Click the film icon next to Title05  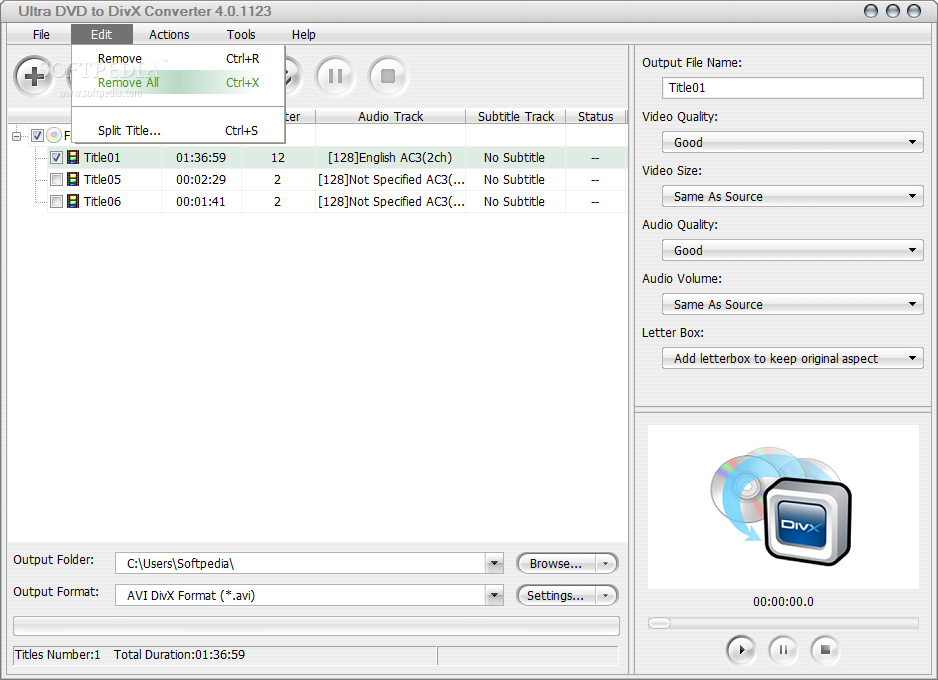coord(73,179)
